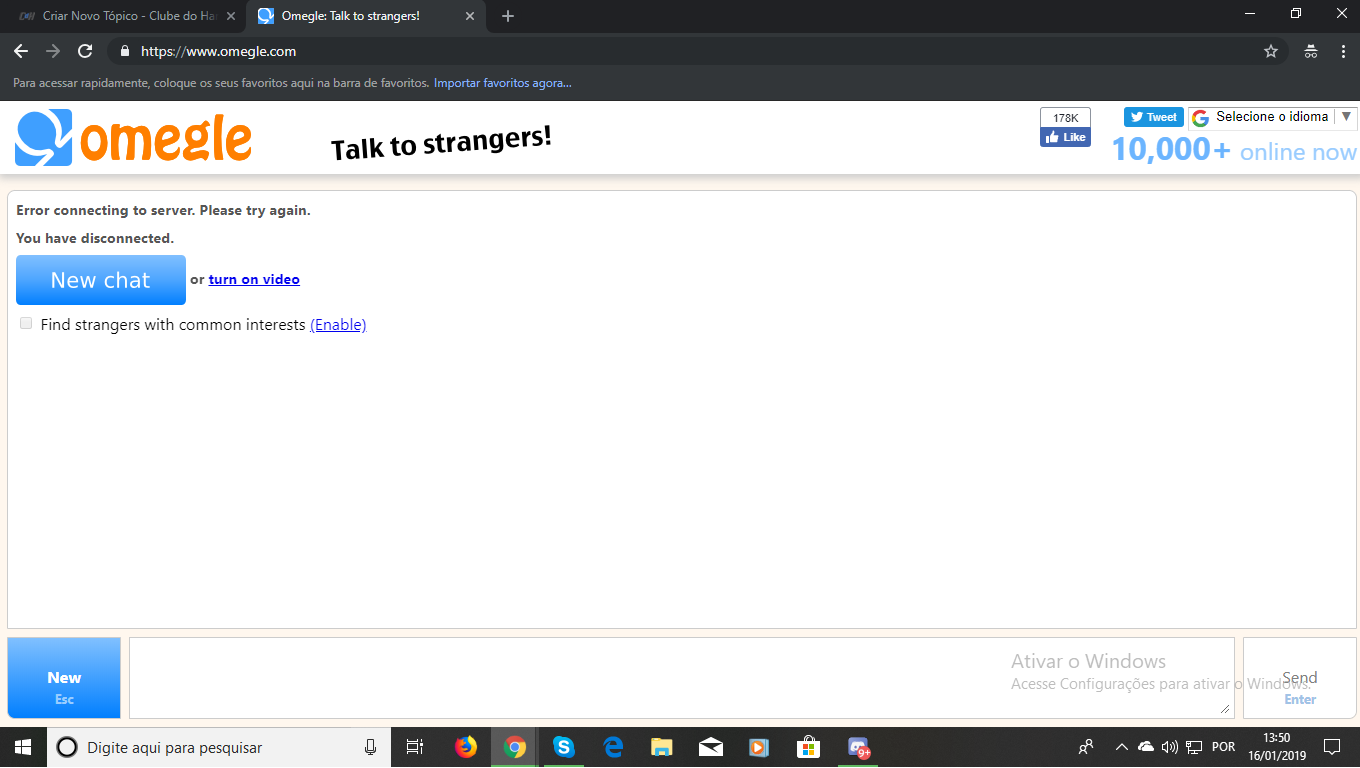Click the 178K like count
This screenshot has width=1360, height=768.
click(1065, 118)
